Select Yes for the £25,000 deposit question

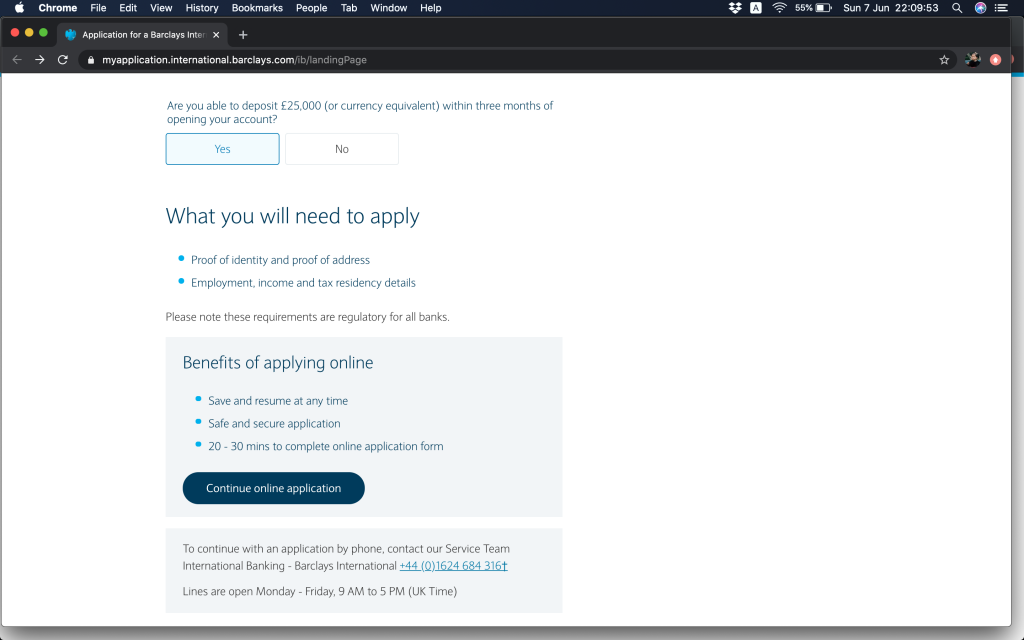tap(222, 149)
